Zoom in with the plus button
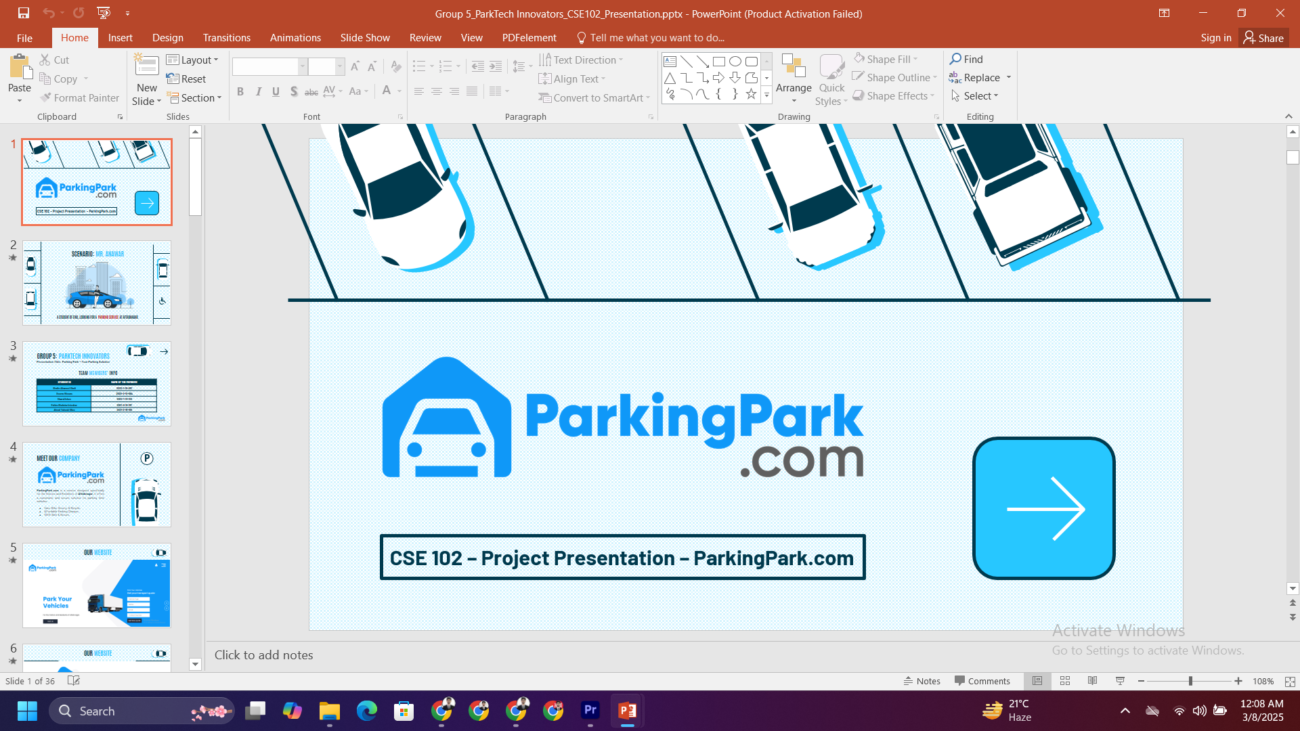The height and width of the screenshot is (731, 1300). [x=1238, y=681]
